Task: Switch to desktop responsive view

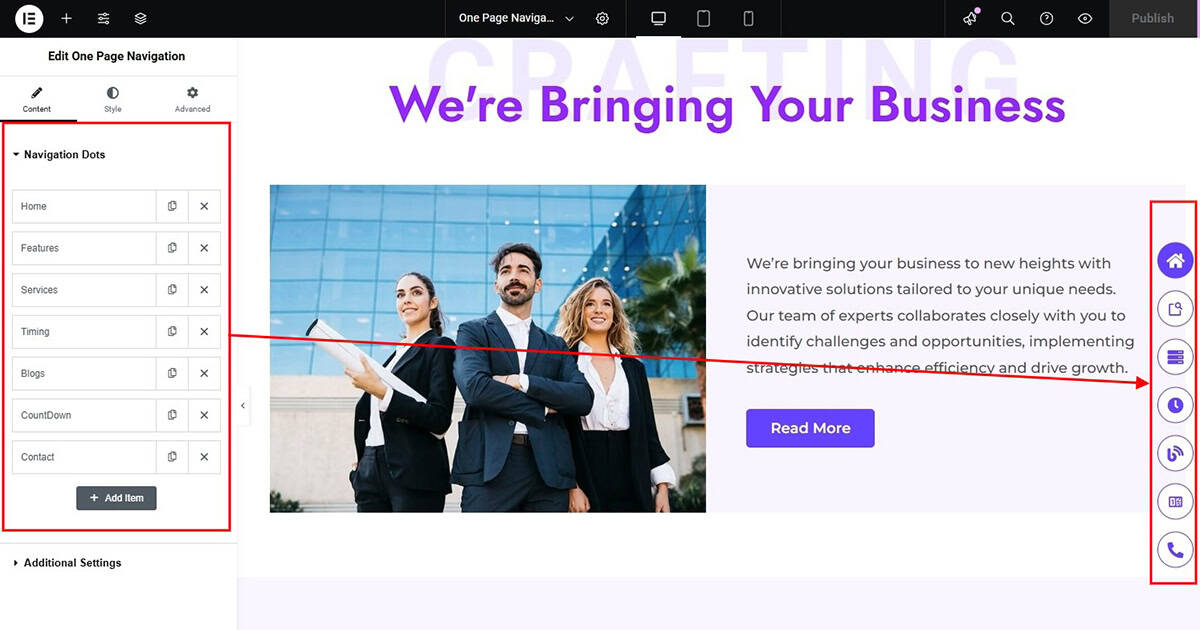Action: click(658, 18)
